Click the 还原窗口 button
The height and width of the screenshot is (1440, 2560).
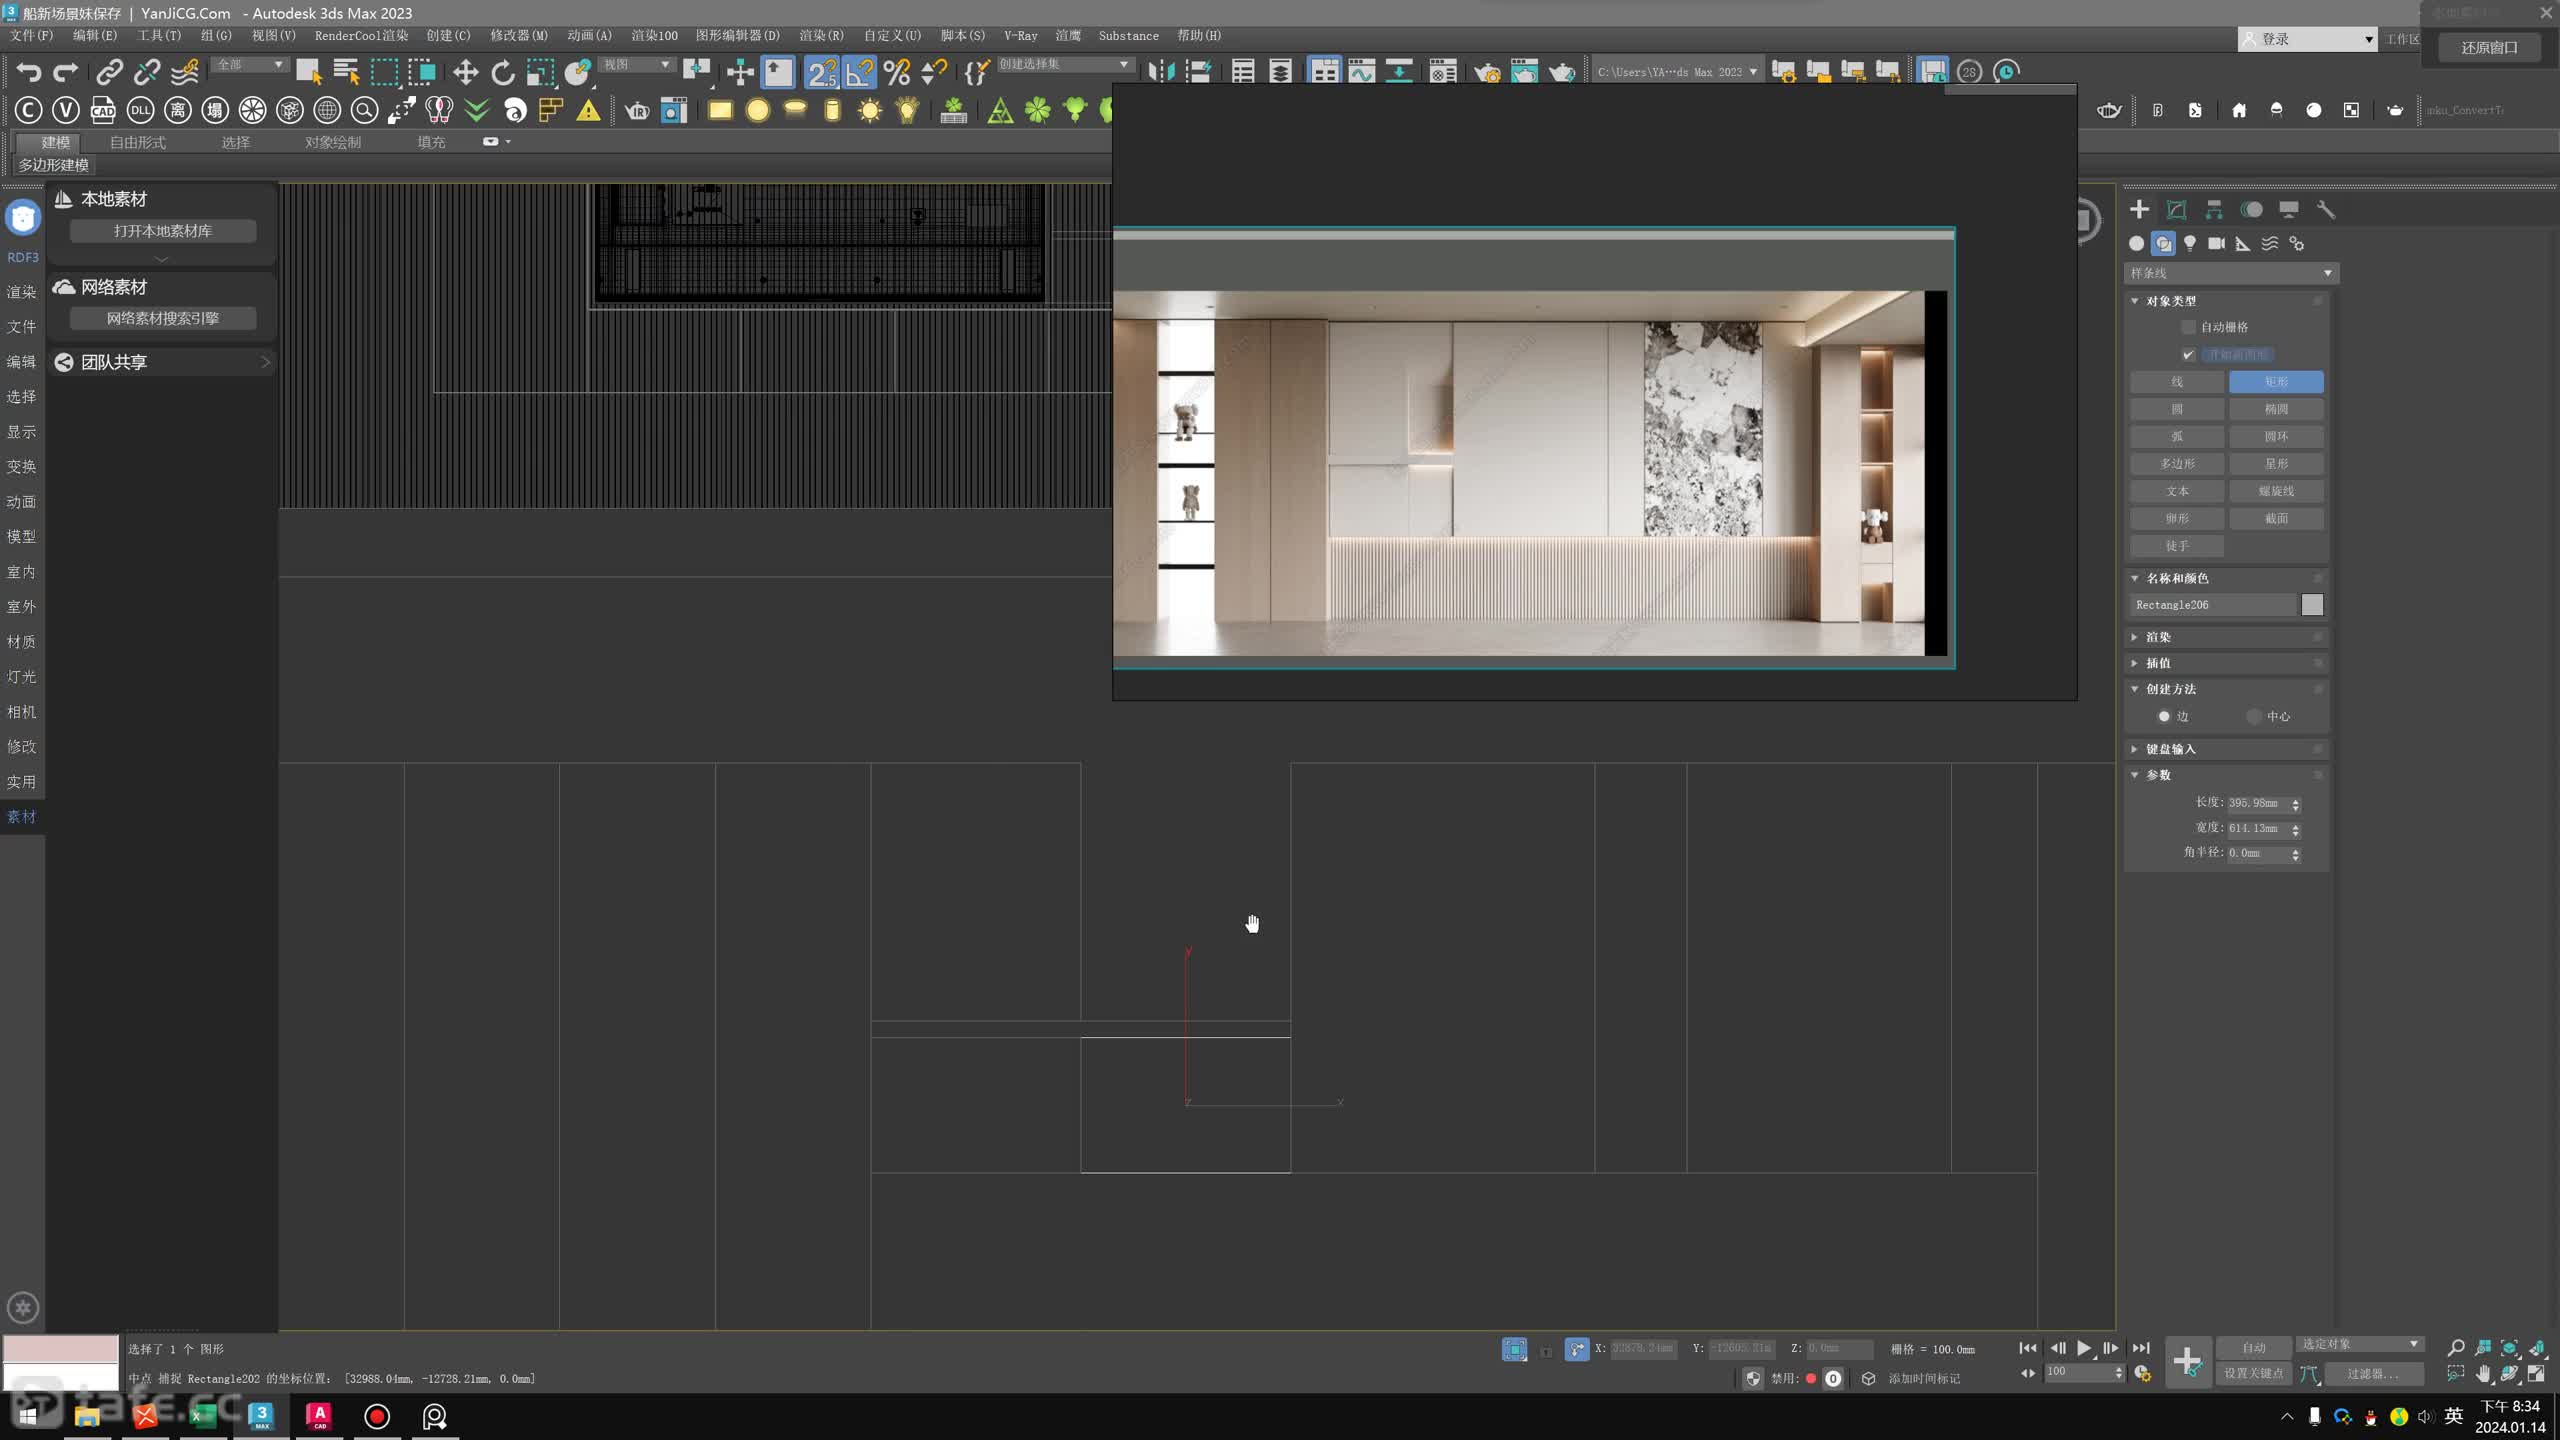[2489, 47]
